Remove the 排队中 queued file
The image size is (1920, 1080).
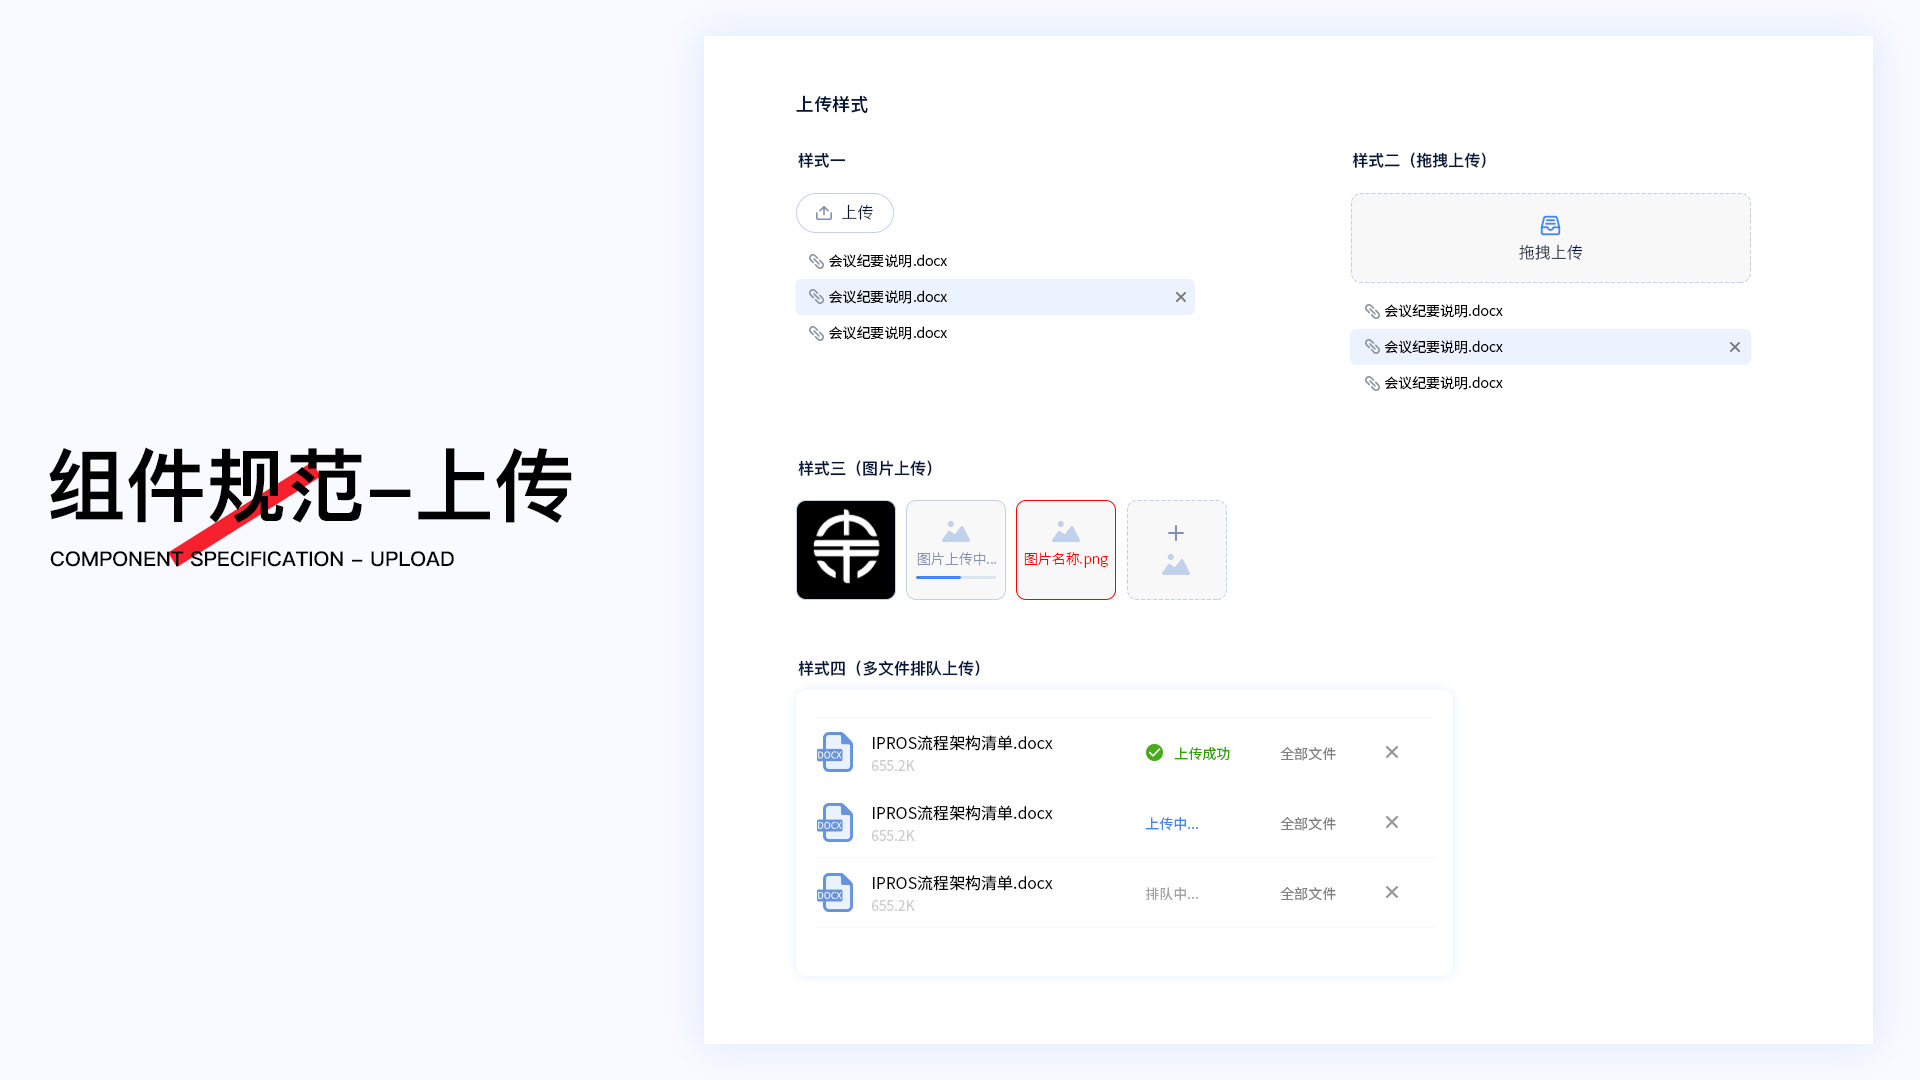(x=1391, y=892)
